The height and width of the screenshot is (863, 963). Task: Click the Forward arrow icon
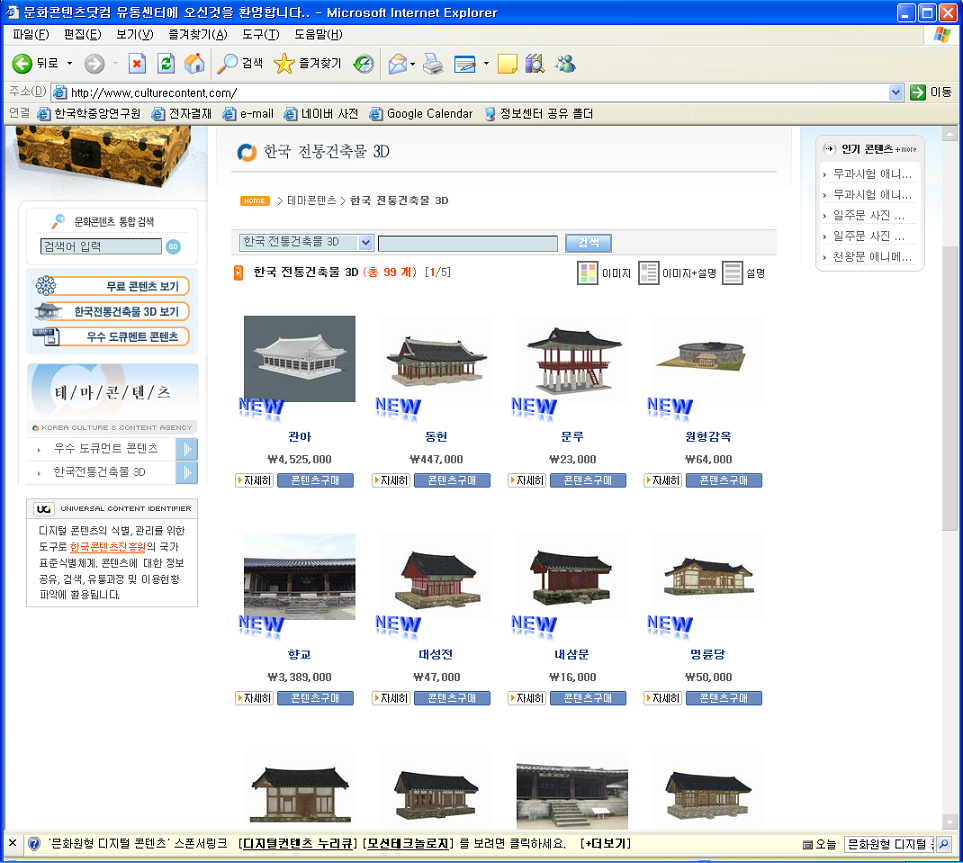[x=94, y=63]
